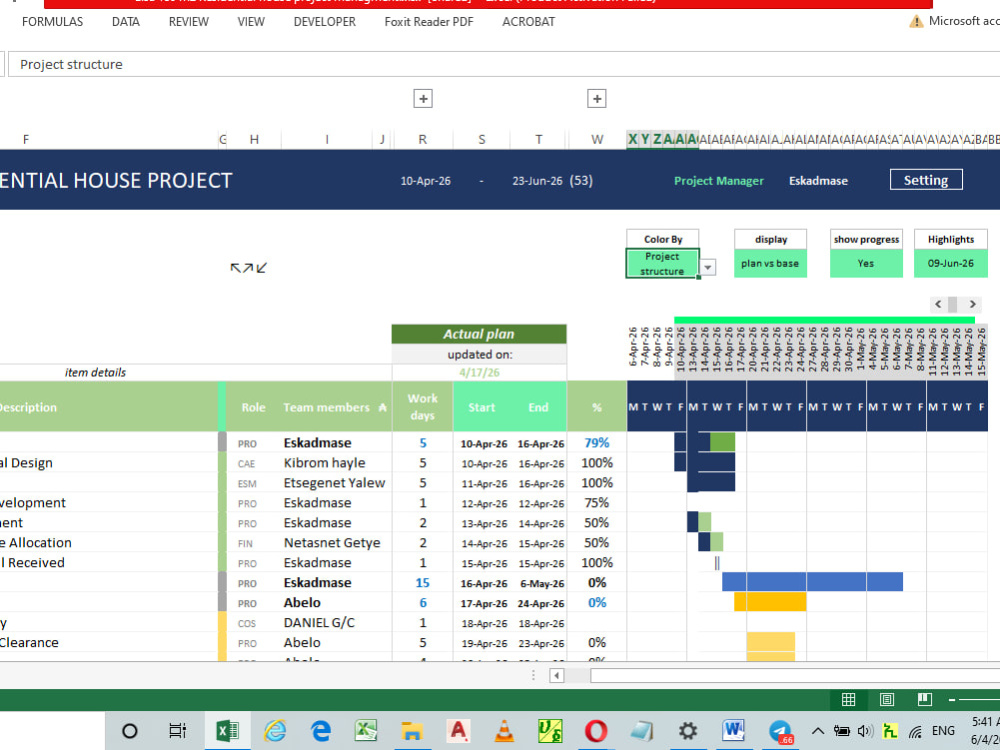
Task: Select the show progress 'Yes' cell
Action: coord(865,263)
